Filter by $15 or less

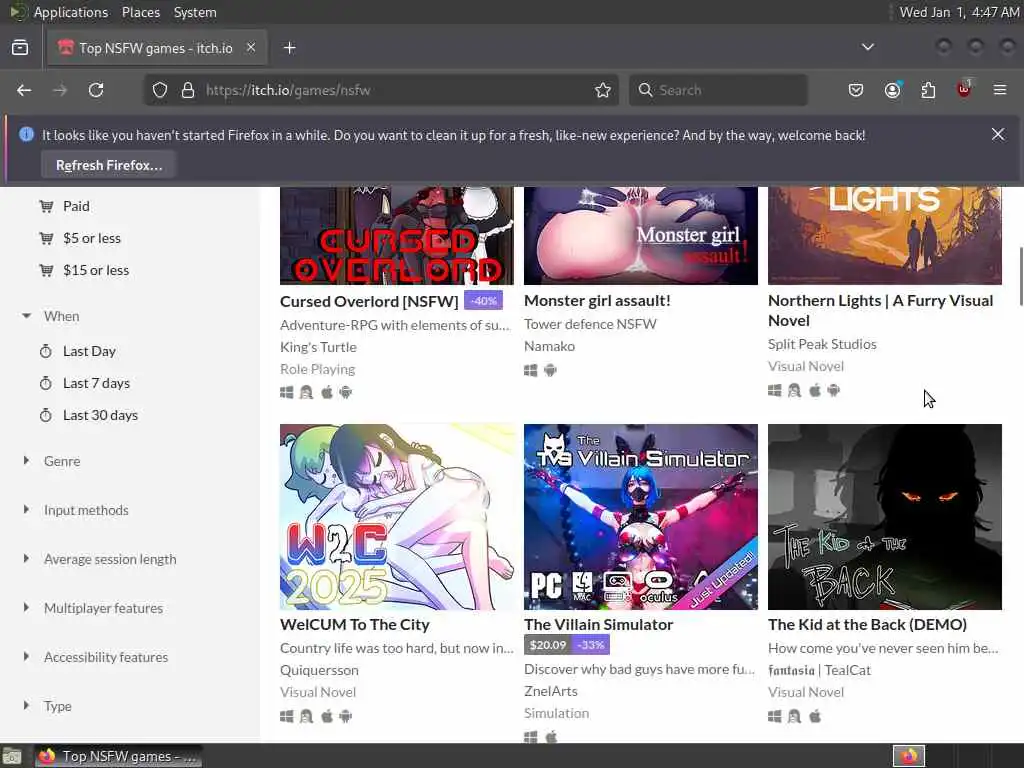coord(96,270)
